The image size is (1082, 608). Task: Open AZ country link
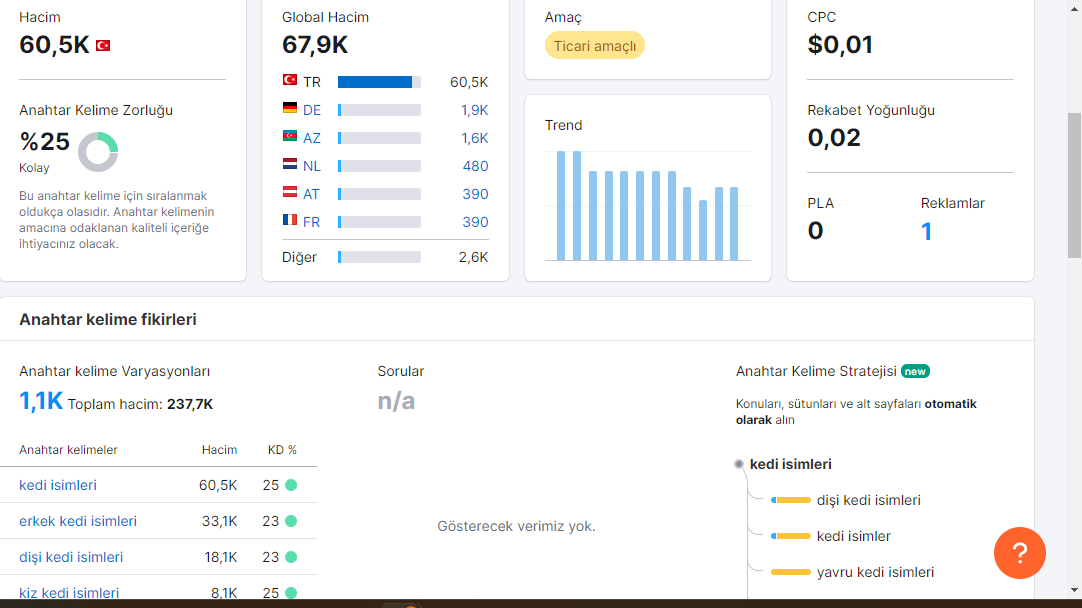pos(312,138)
